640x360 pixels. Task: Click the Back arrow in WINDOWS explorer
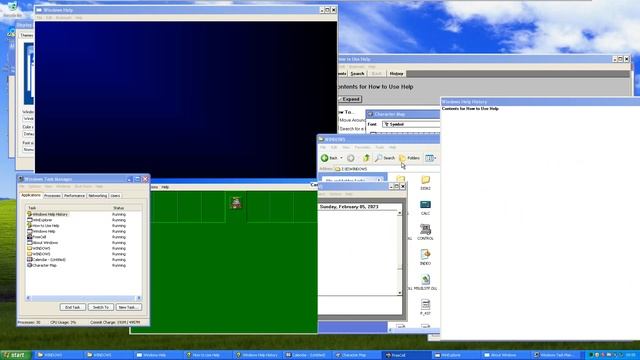pyautogui.click(x=325, y=158)
